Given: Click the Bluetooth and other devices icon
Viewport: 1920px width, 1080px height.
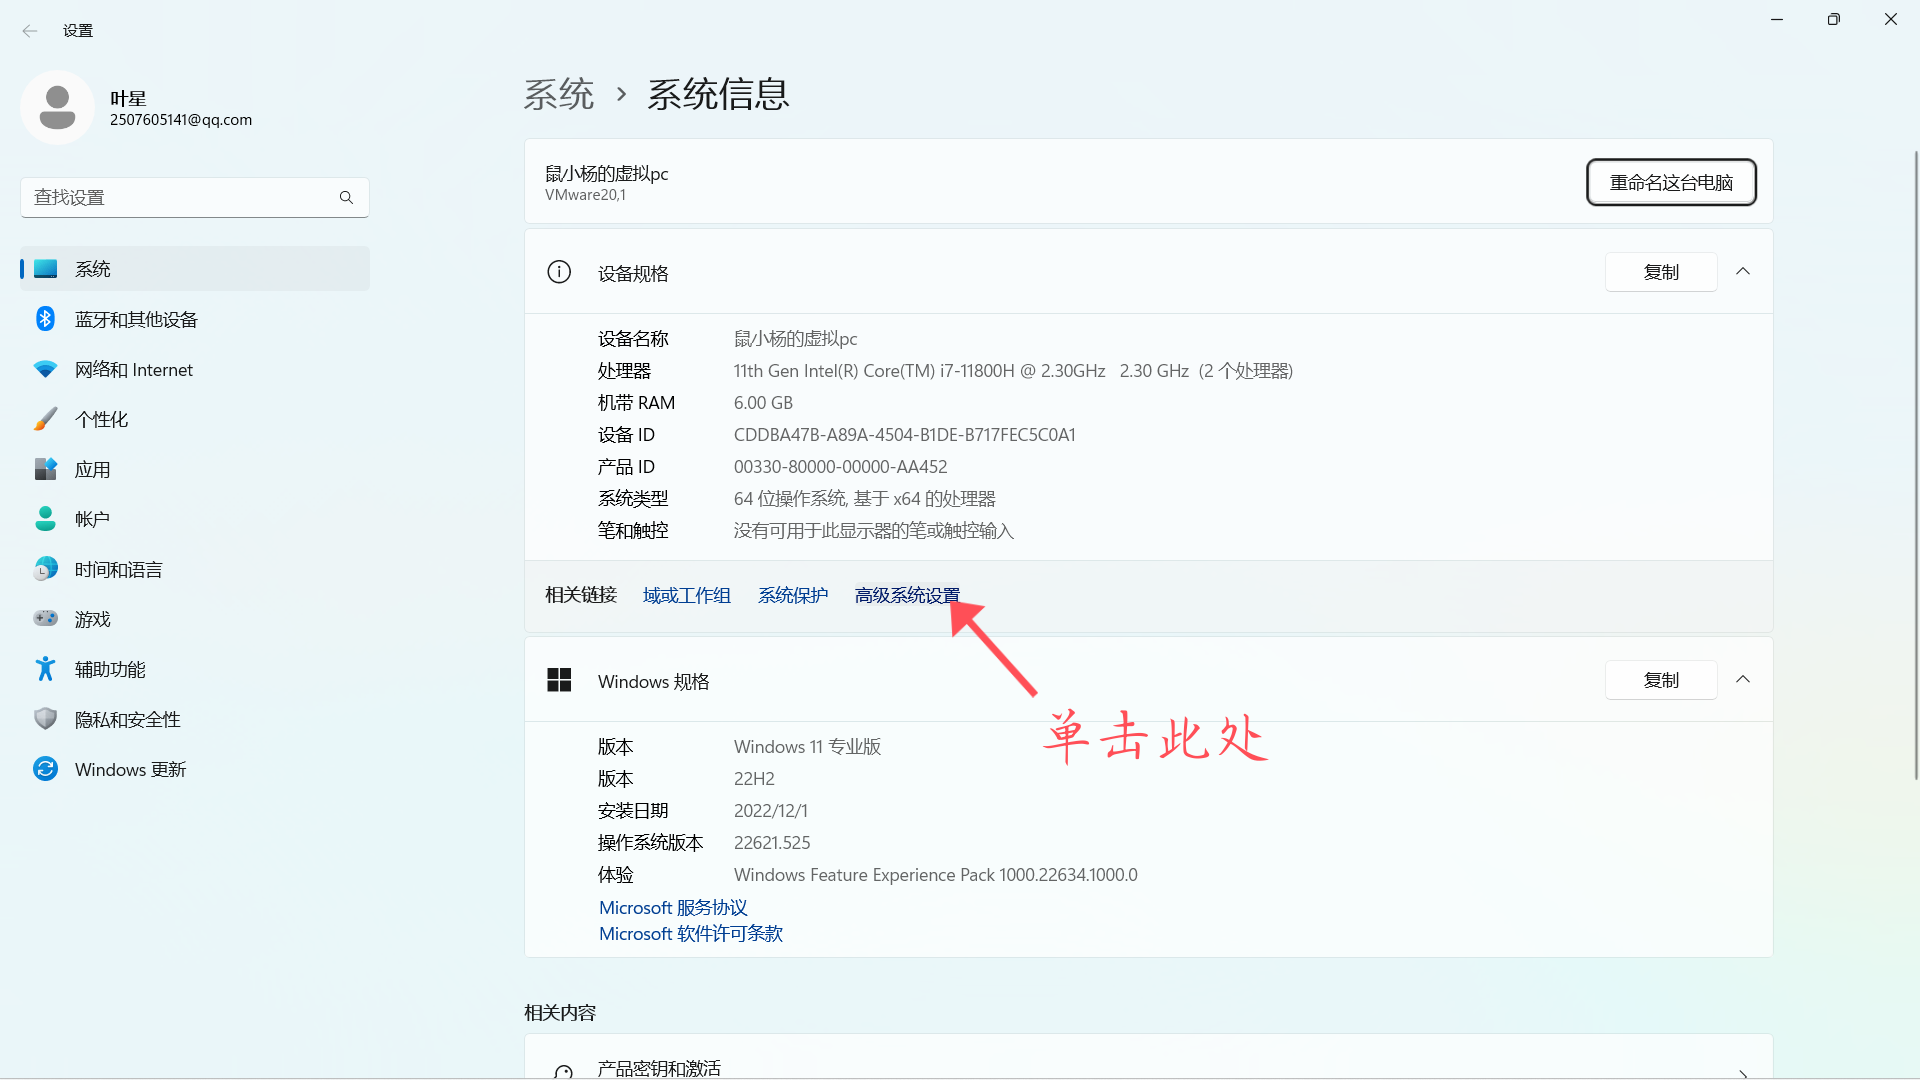Looking at the screenshot, I should click(45, 319).
